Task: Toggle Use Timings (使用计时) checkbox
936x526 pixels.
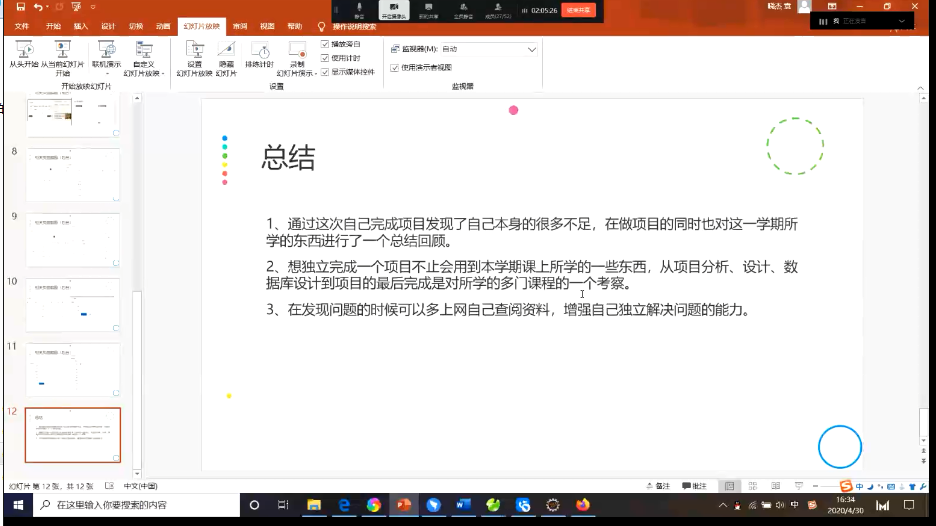Action: point(325,58)
